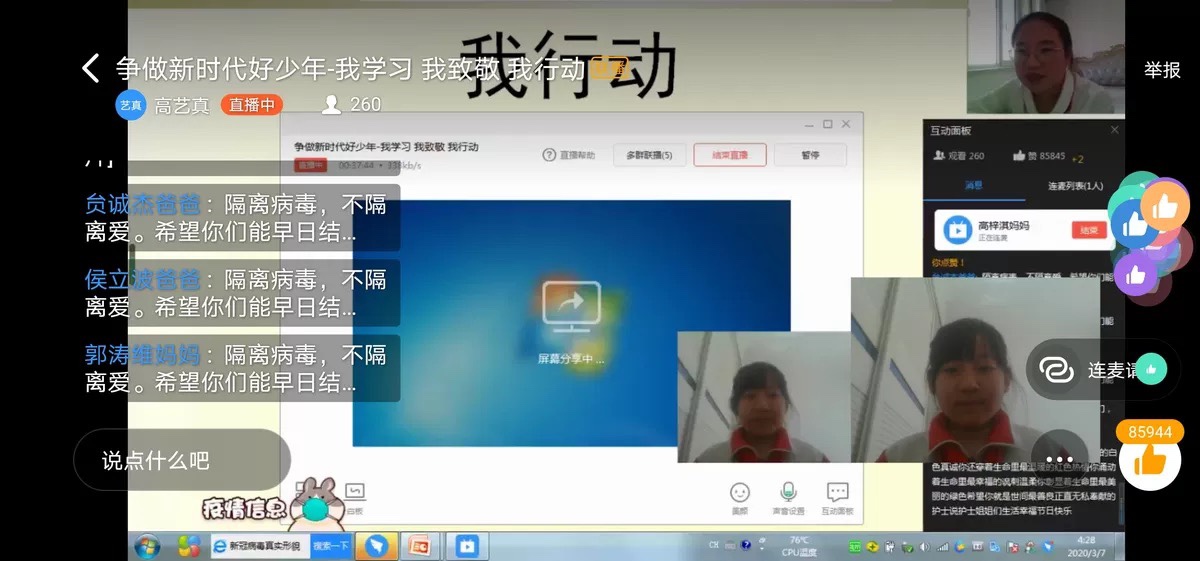Tap the 举报 report button
Viewport: 1200px width, 561px height.
pyautogui.click(x=1162, y=70)
